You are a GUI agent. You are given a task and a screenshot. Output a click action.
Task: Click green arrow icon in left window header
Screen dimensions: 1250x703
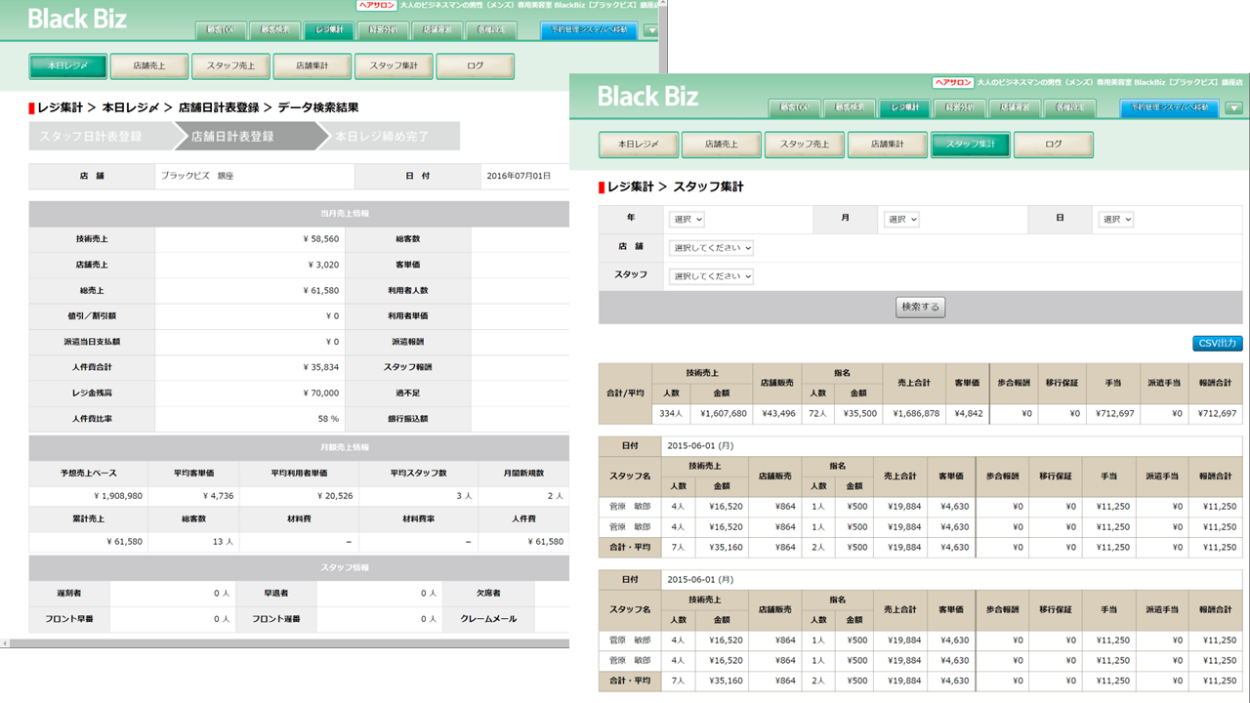tap(652, 30)
